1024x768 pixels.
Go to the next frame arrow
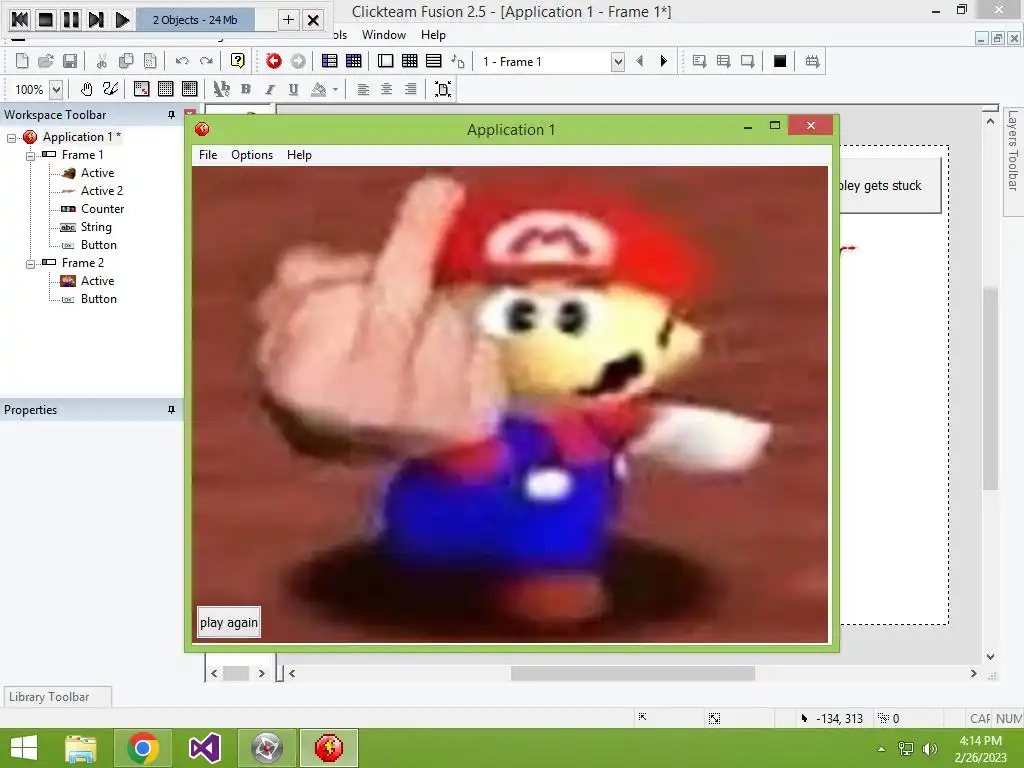tap(664, 61)
